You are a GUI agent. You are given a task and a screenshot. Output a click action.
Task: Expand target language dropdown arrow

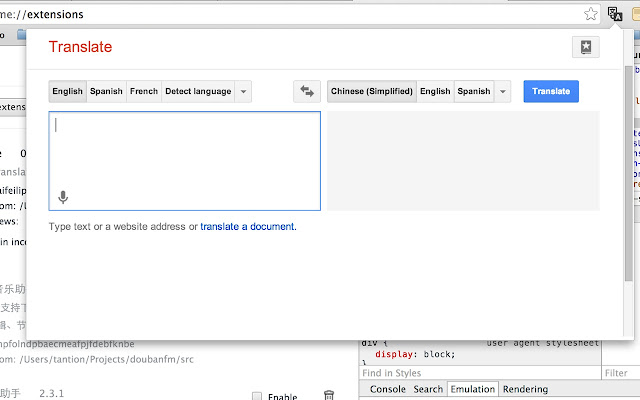pyautogui.click(x=503, y=91)
